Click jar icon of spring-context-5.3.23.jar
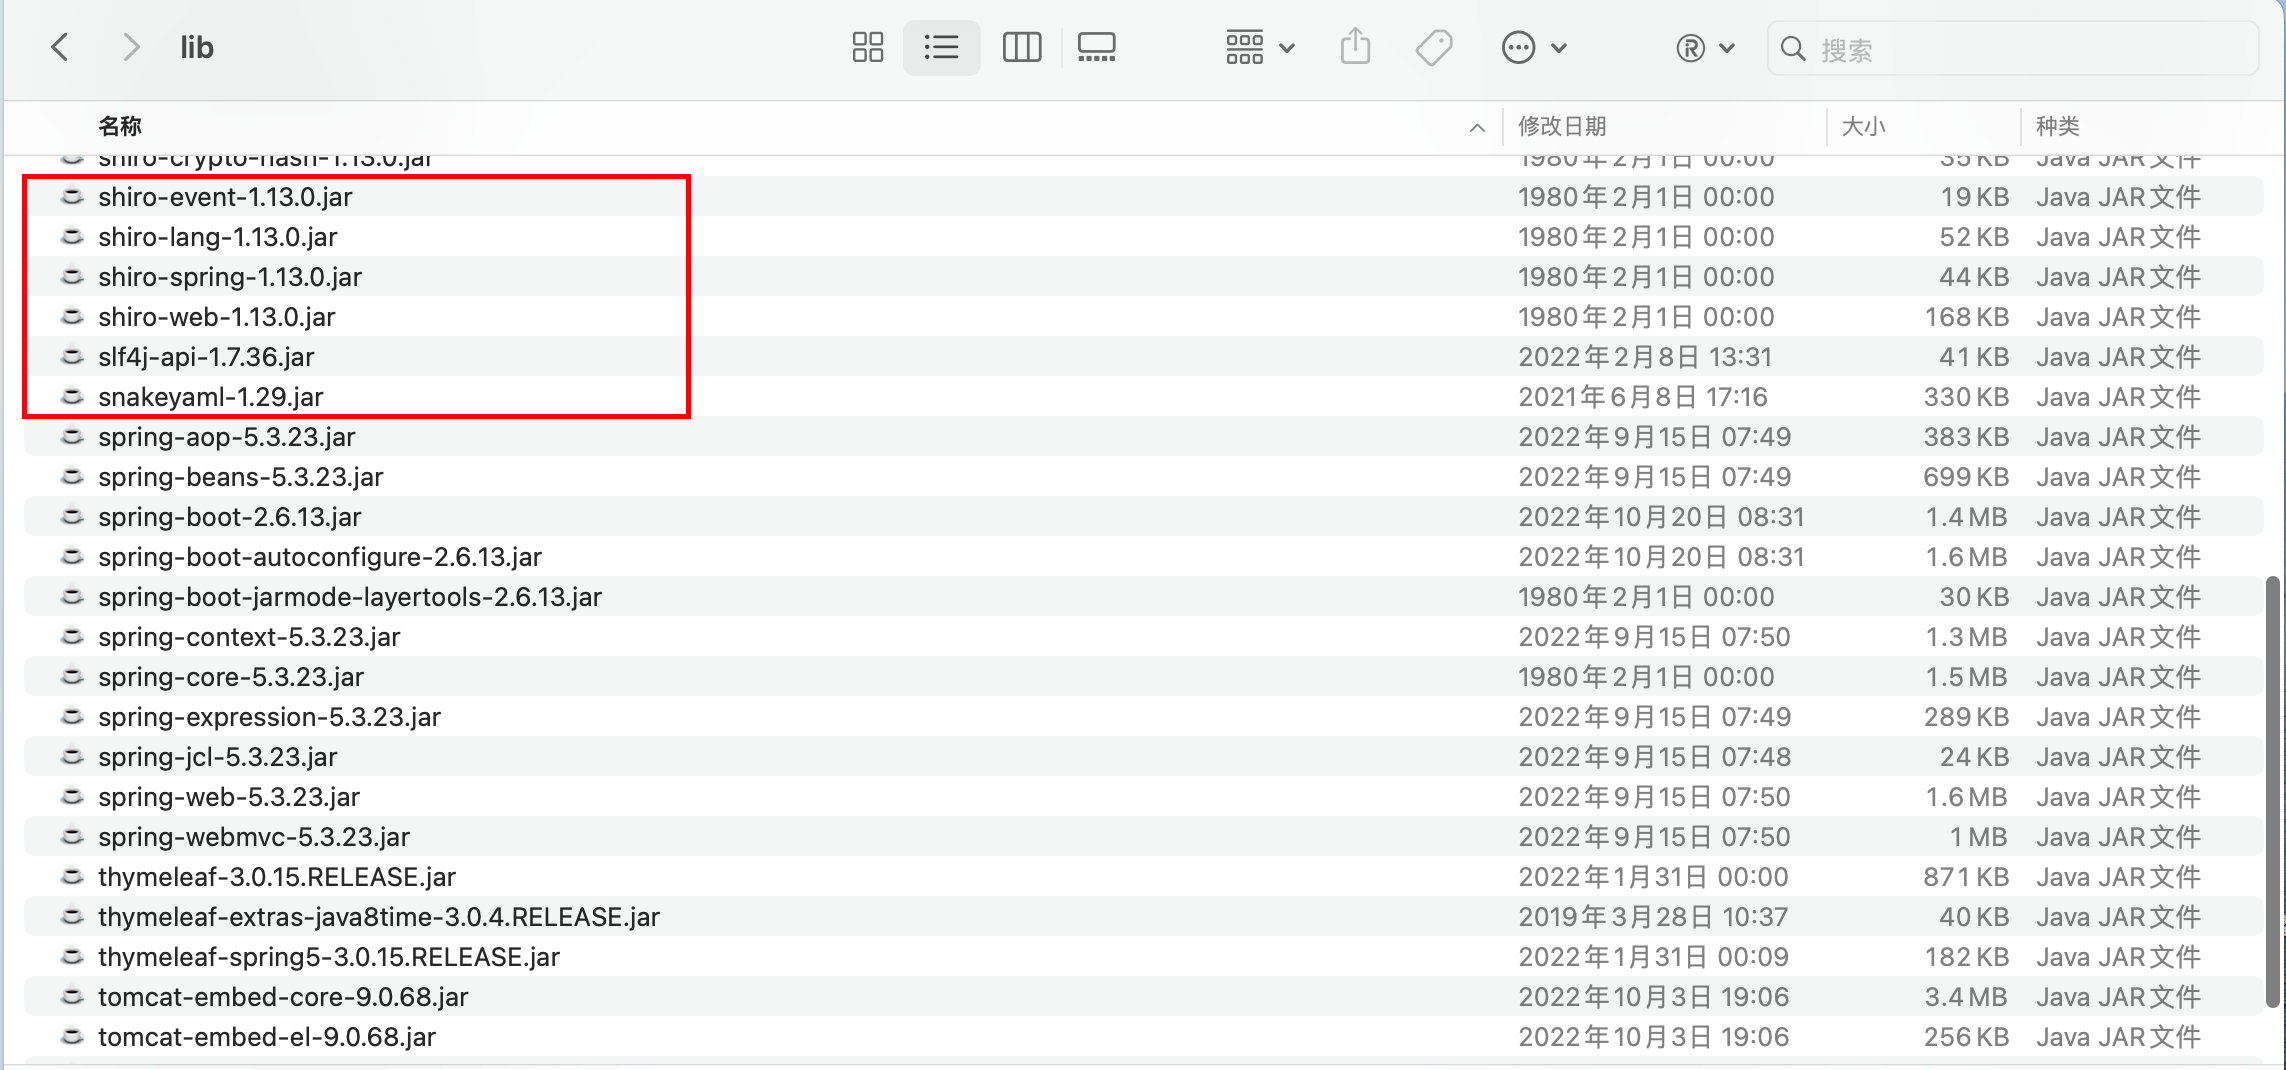 pyautogui.click(x=72, y=636)
